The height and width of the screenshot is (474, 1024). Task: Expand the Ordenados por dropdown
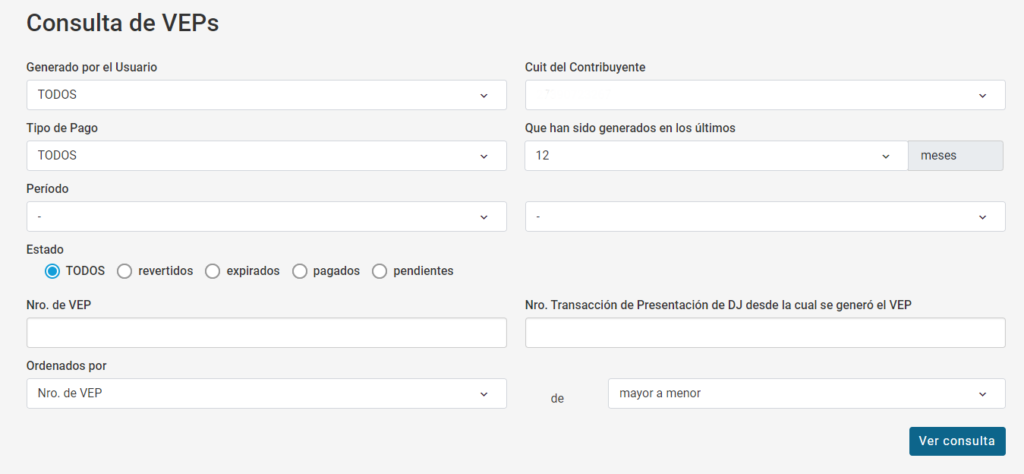(x=266, y=394)
